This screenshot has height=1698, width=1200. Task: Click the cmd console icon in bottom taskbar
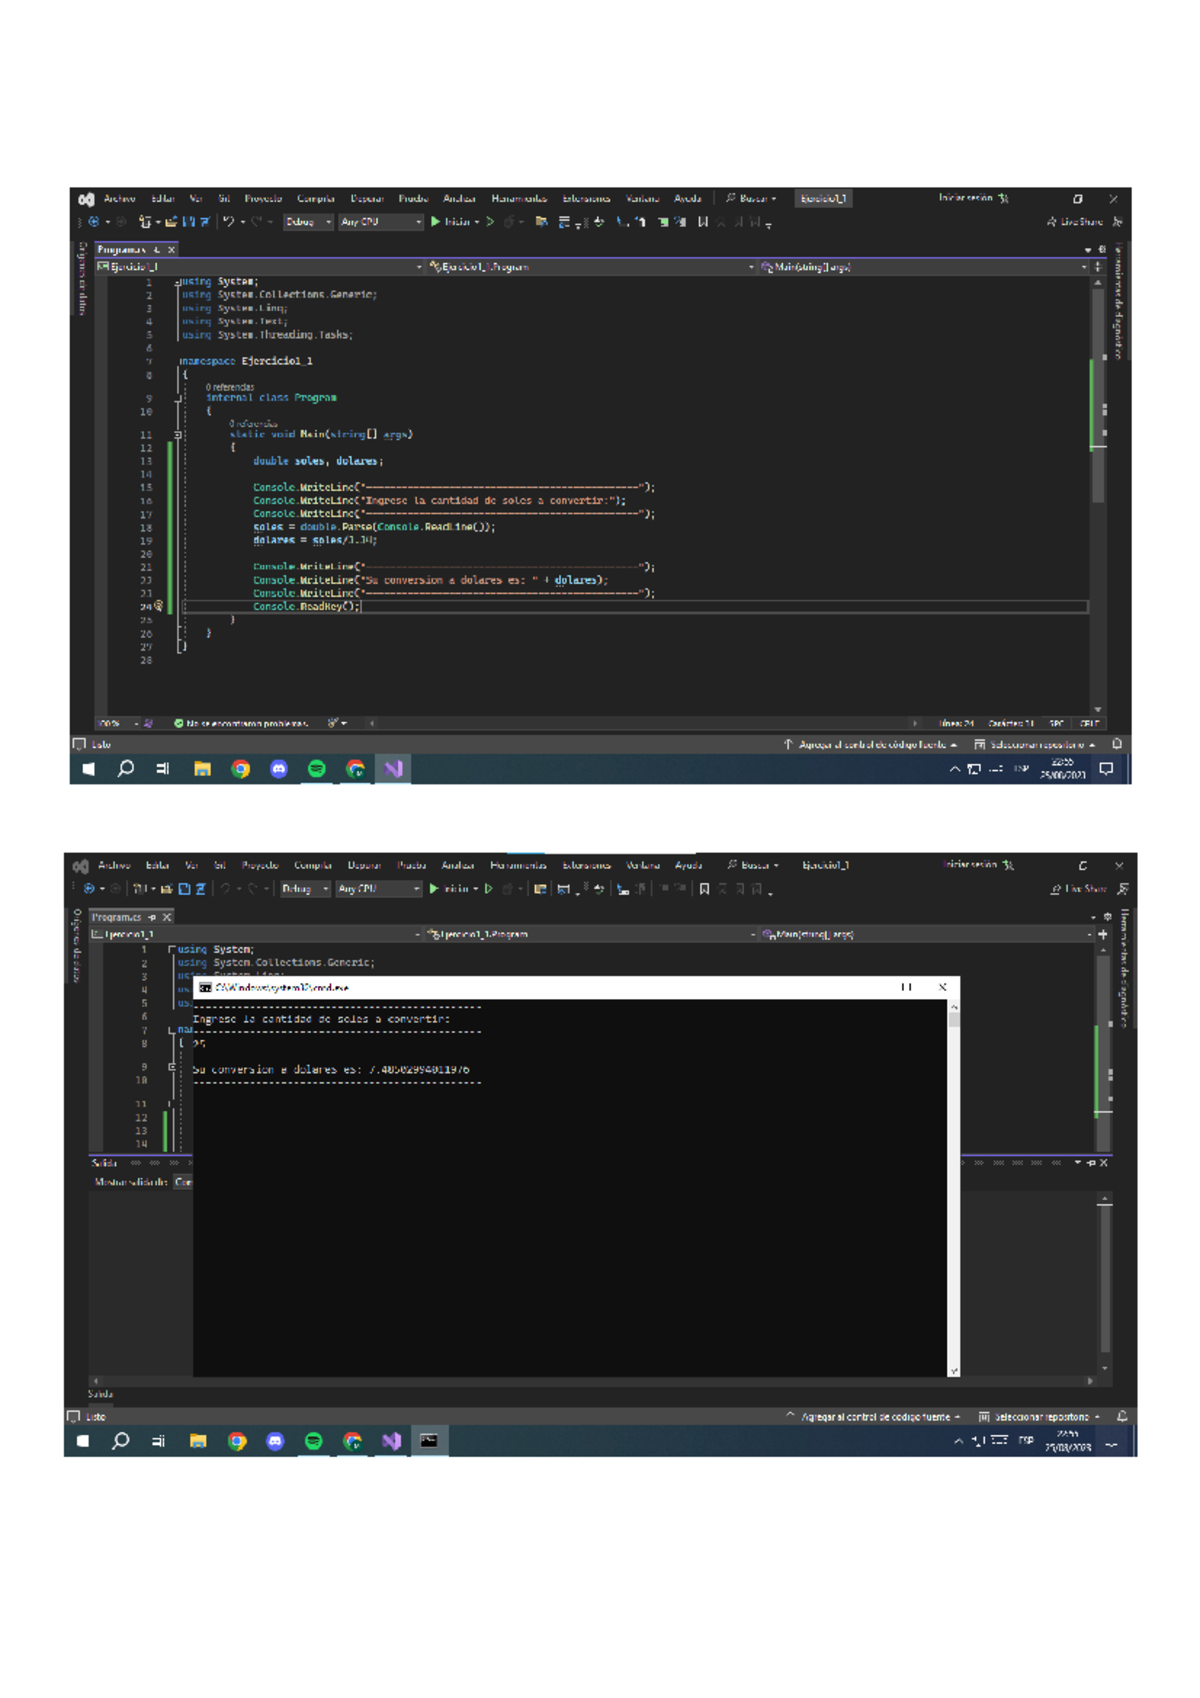429,1441
